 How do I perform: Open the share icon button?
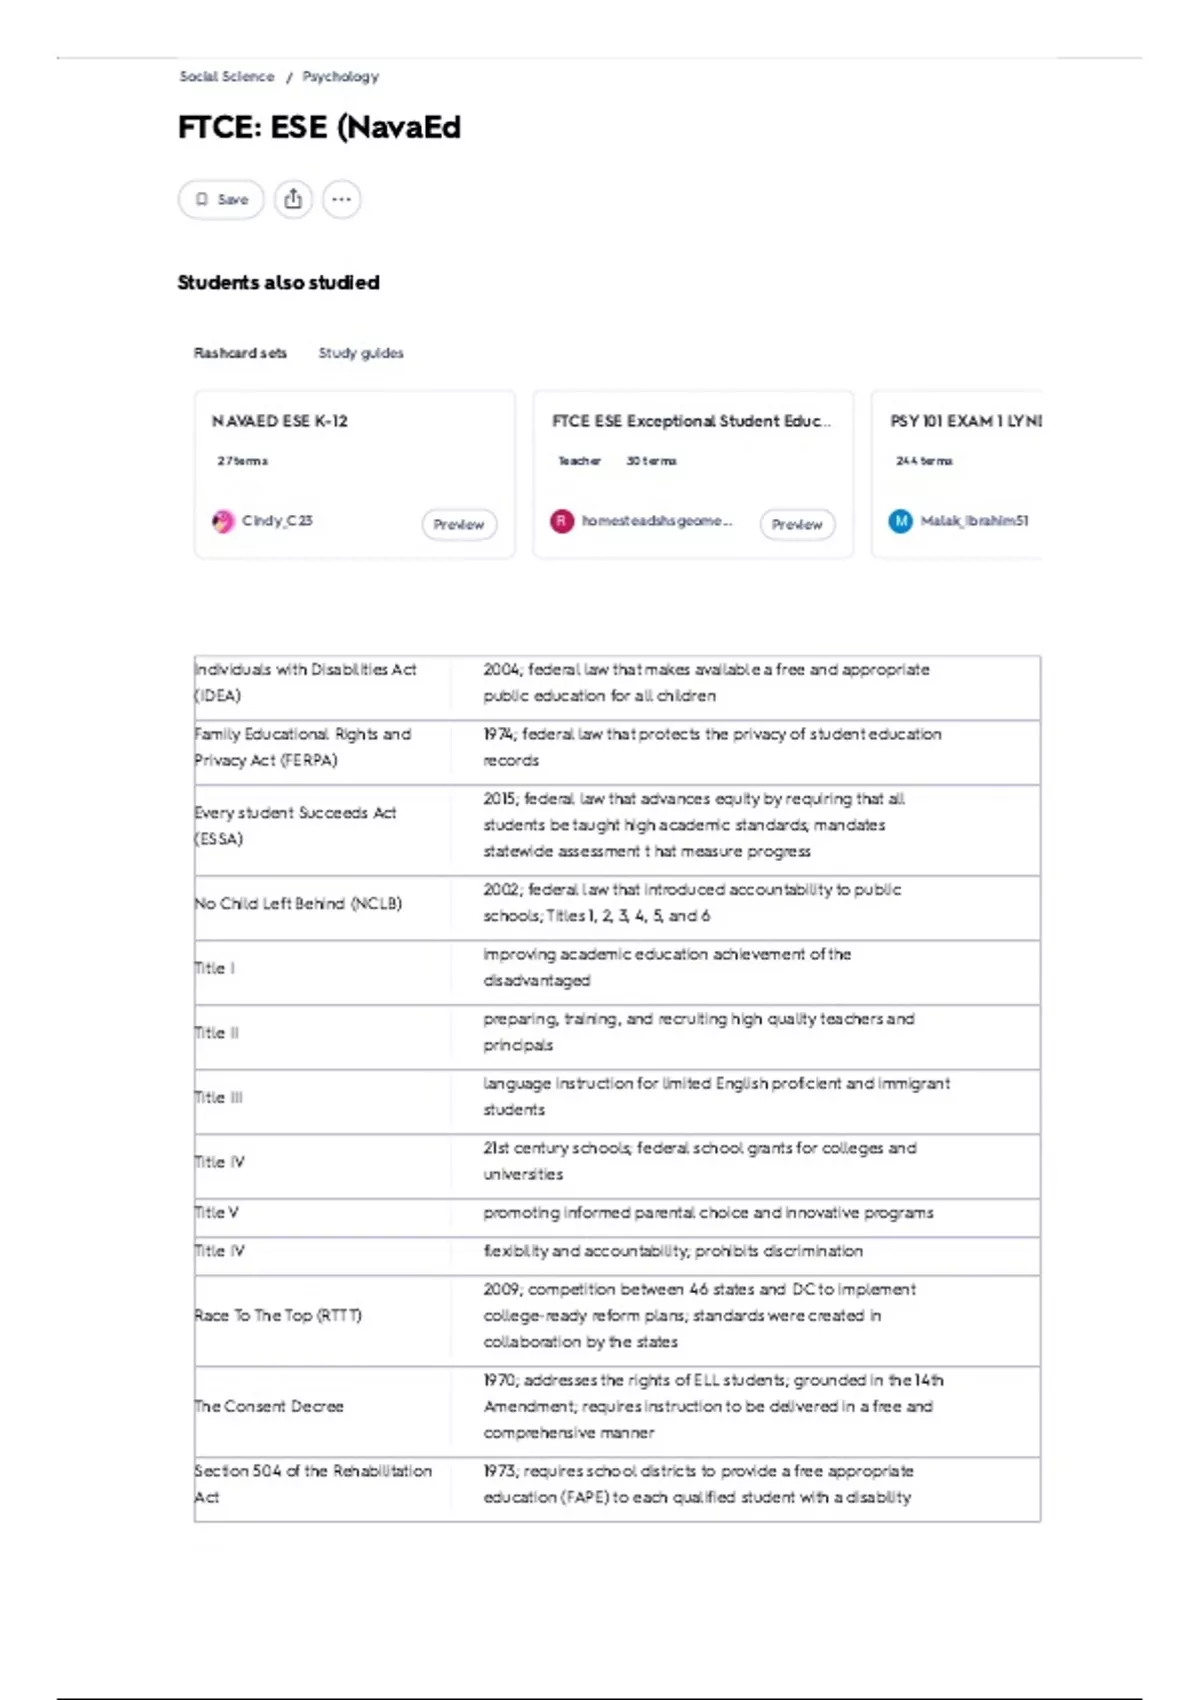tap(293, 199)
